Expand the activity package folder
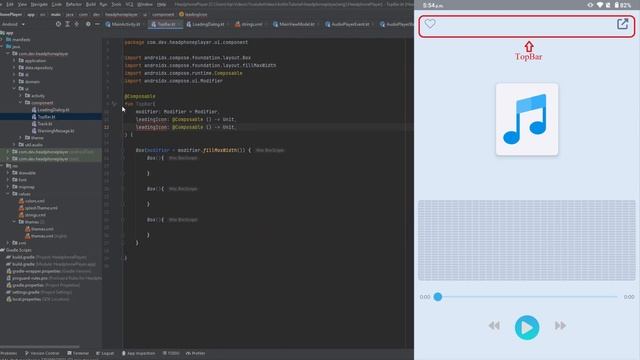Image resolution: width=640 pixels, height=360 pixels. coord(21,96)
